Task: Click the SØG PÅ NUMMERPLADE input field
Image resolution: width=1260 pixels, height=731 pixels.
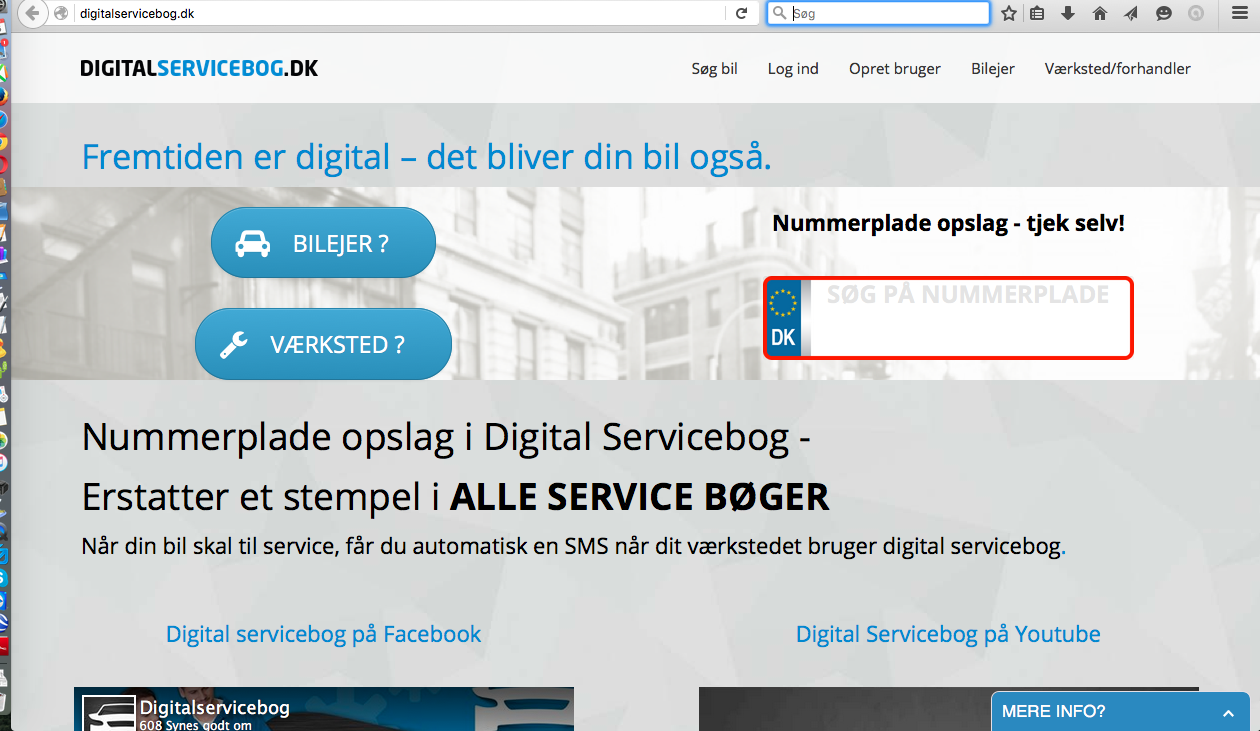Action: coord(948,318)
